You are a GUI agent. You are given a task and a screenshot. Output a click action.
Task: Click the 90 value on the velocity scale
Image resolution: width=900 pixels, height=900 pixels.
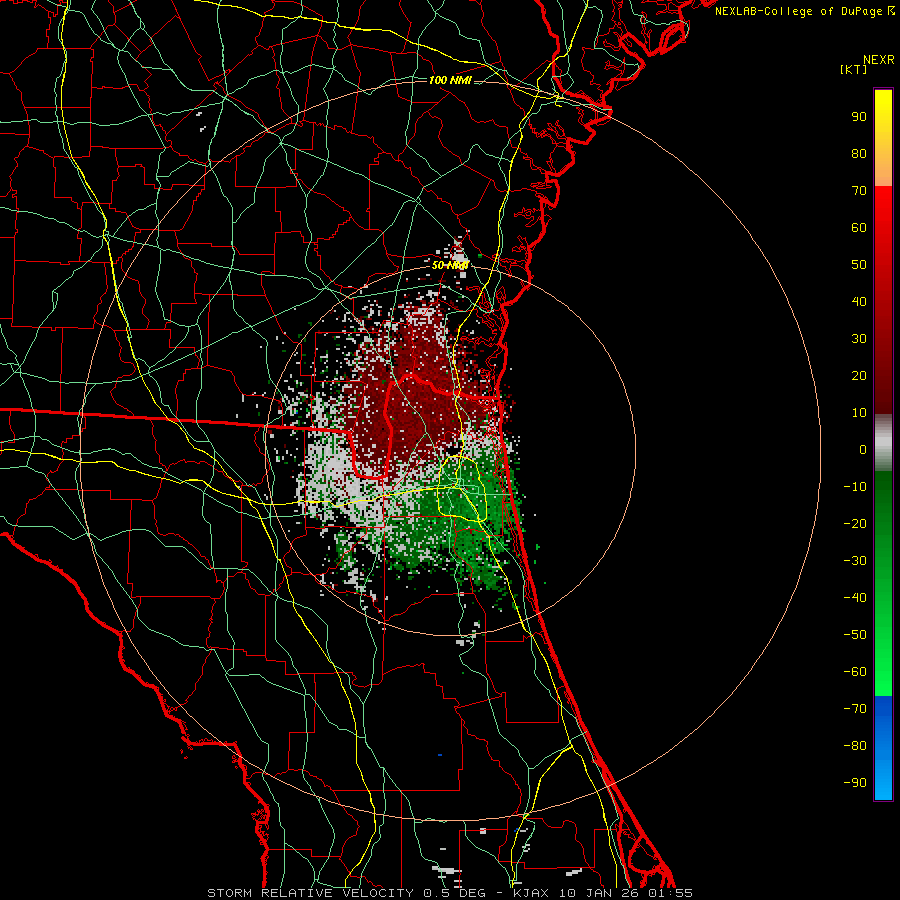coord(859,117)
